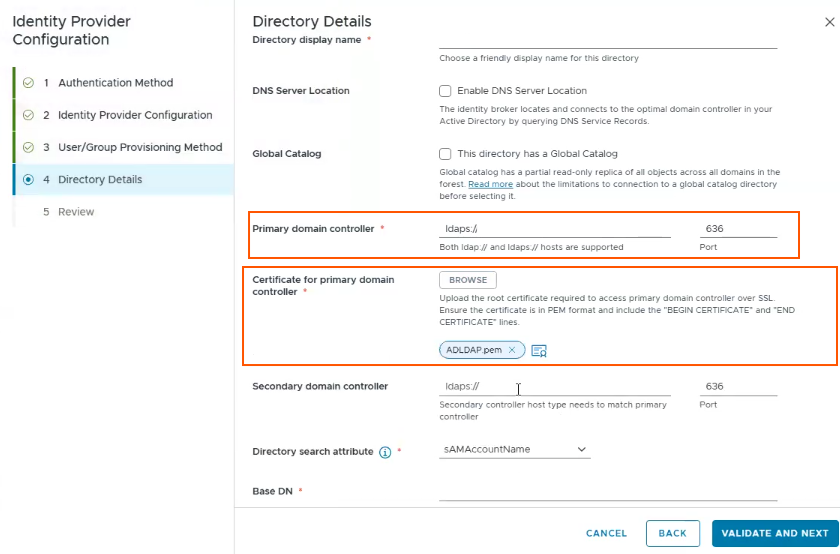The width and height of the screenshot is (840, 554).
Task: Click the BACK button
Action: (672, 533)
